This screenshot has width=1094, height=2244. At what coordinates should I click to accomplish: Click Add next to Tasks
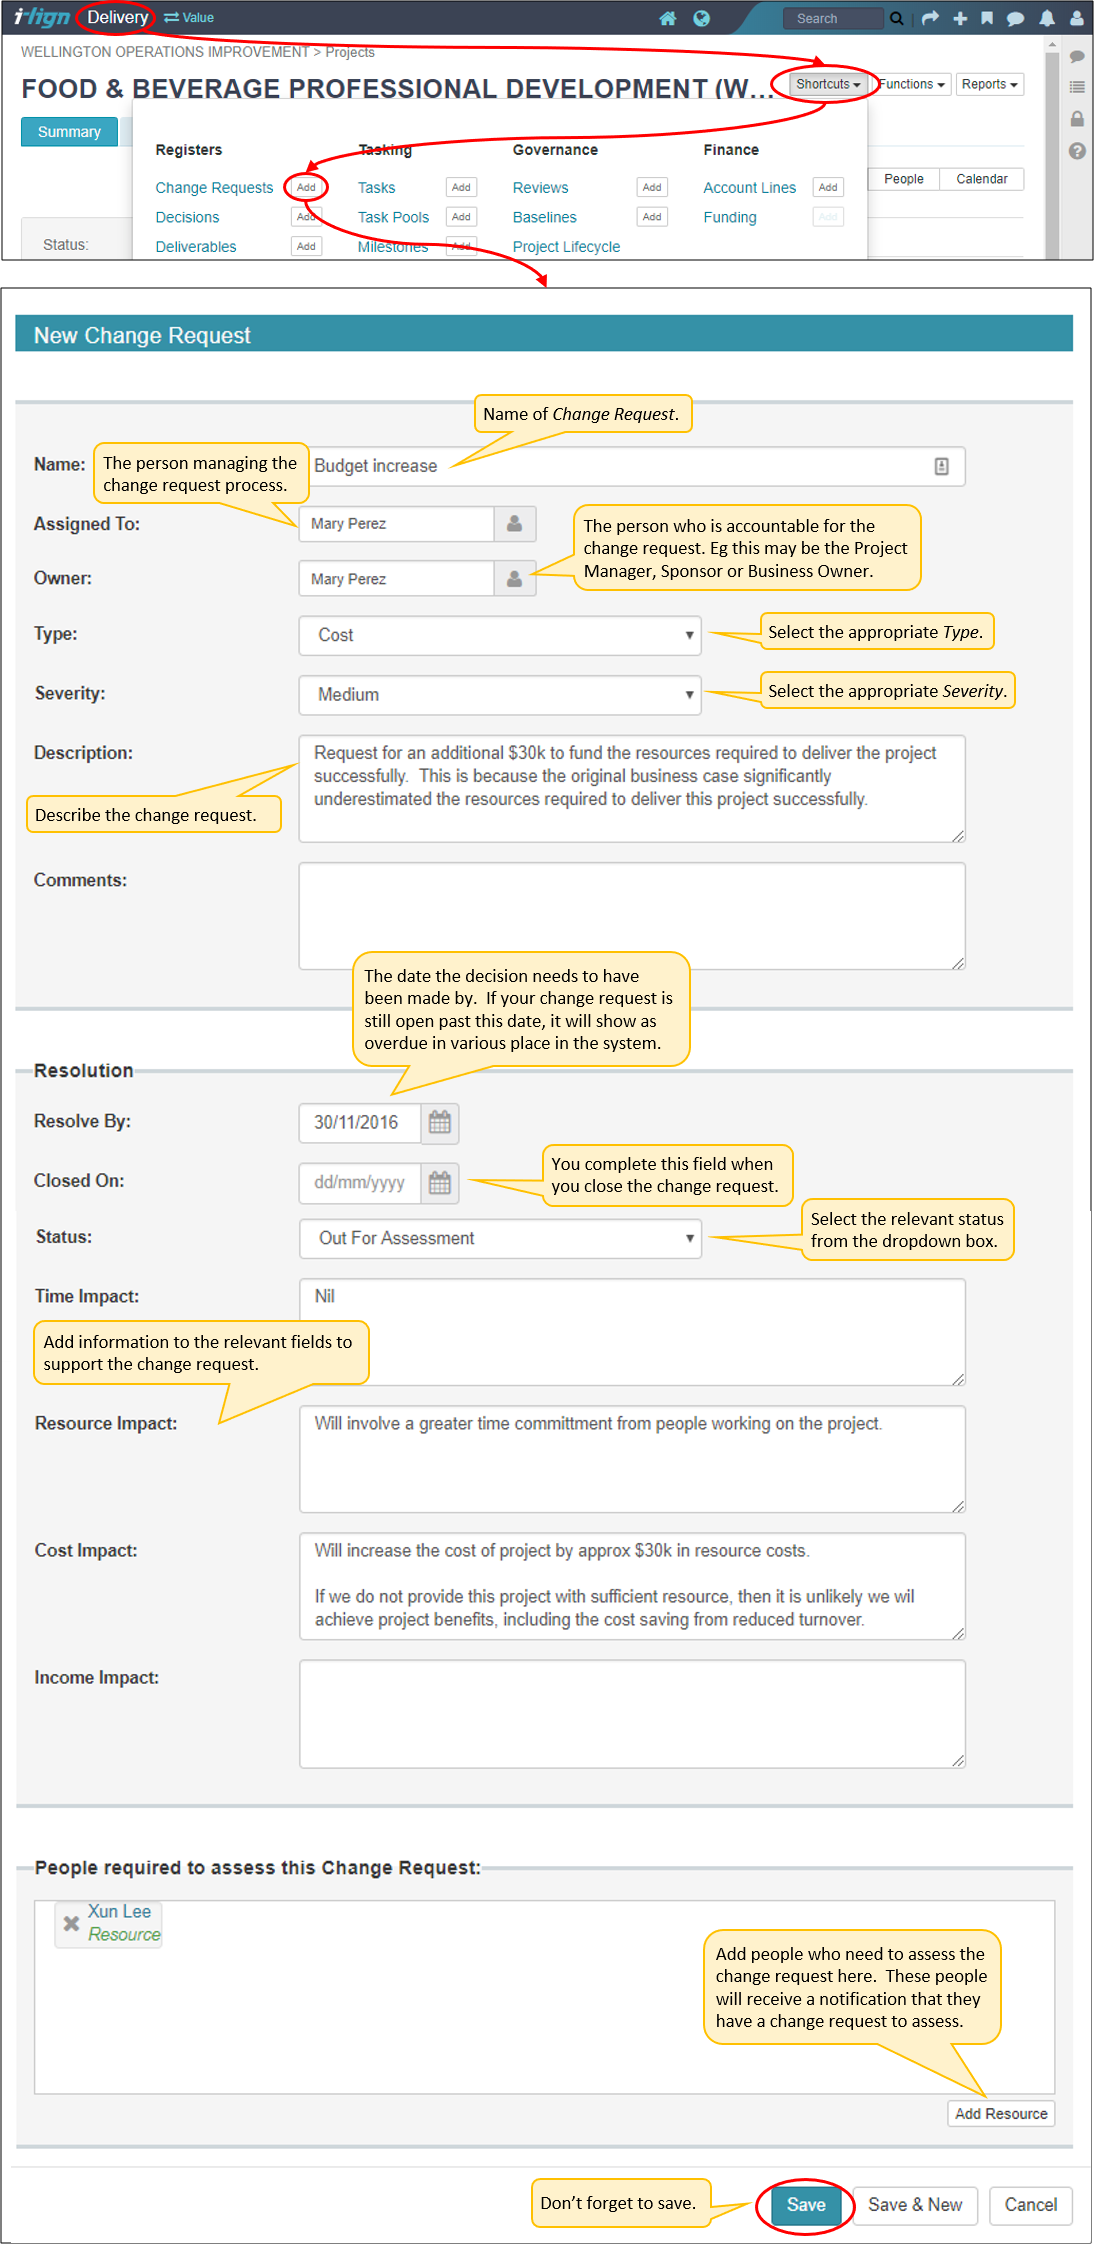click(x=461, y=187)
